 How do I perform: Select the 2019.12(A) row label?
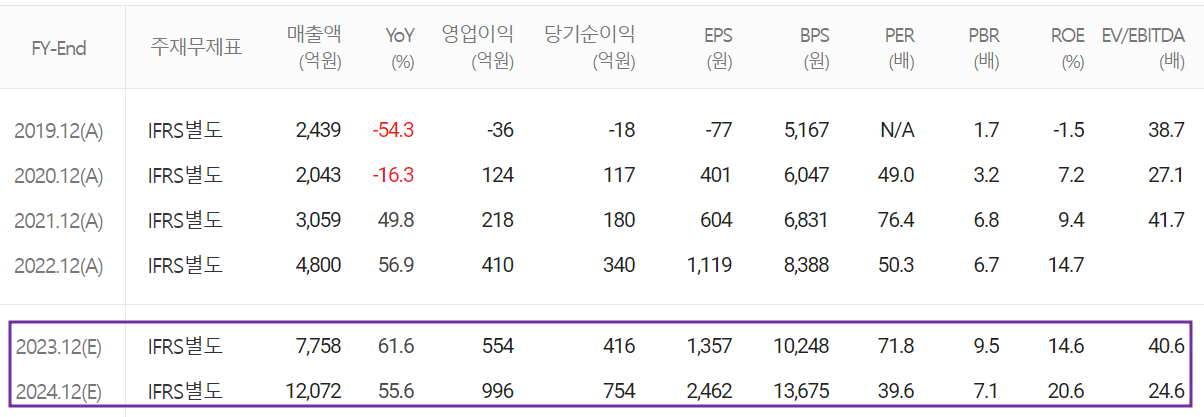click(x=59, y=130)
